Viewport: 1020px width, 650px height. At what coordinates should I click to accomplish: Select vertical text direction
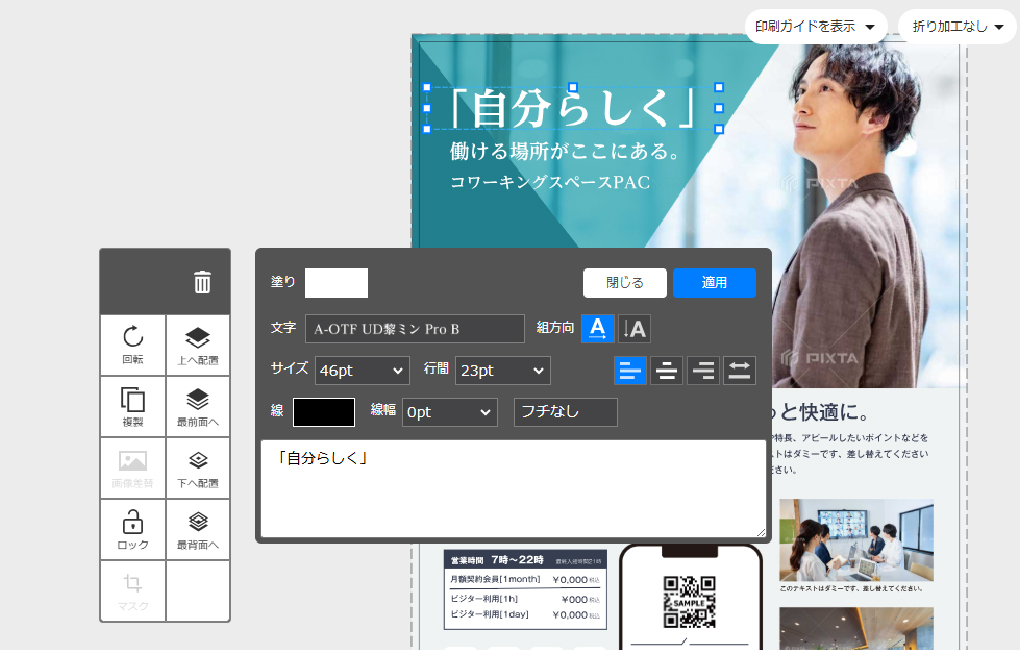click(x=634, y=328)
